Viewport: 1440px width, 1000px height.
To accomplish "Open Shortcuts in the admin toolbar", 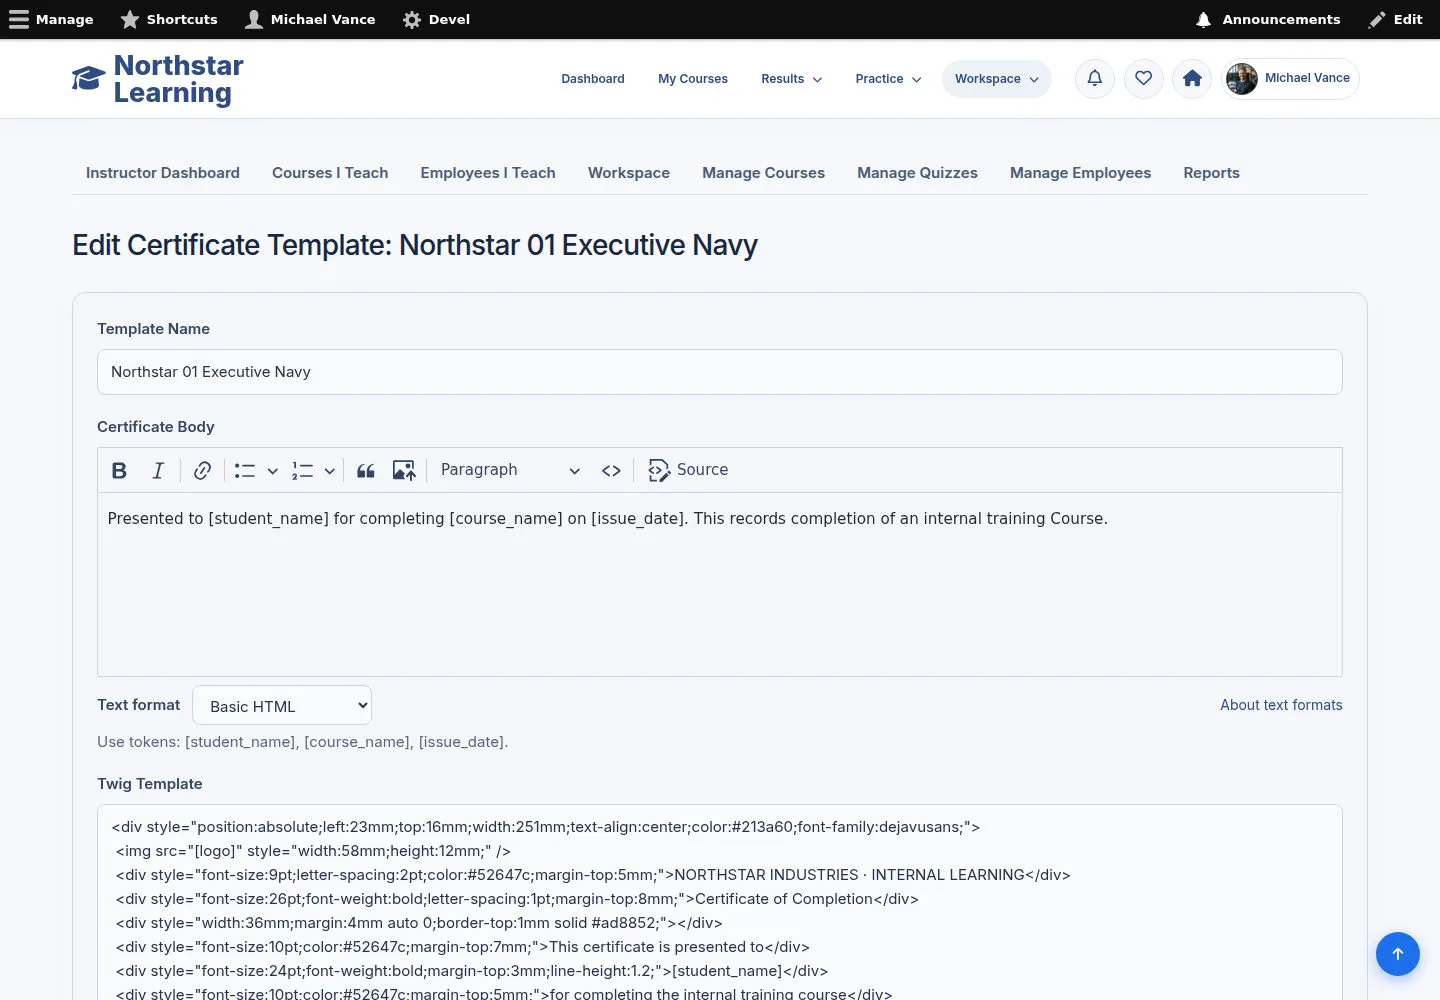I will [x=169, y=19].
